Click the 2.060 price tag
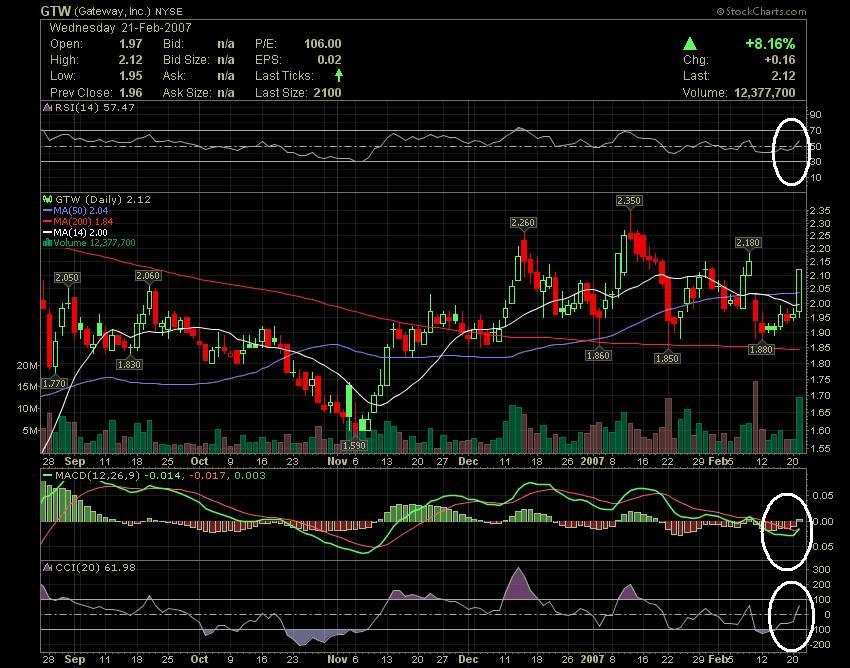 click(x=148, y=275)
